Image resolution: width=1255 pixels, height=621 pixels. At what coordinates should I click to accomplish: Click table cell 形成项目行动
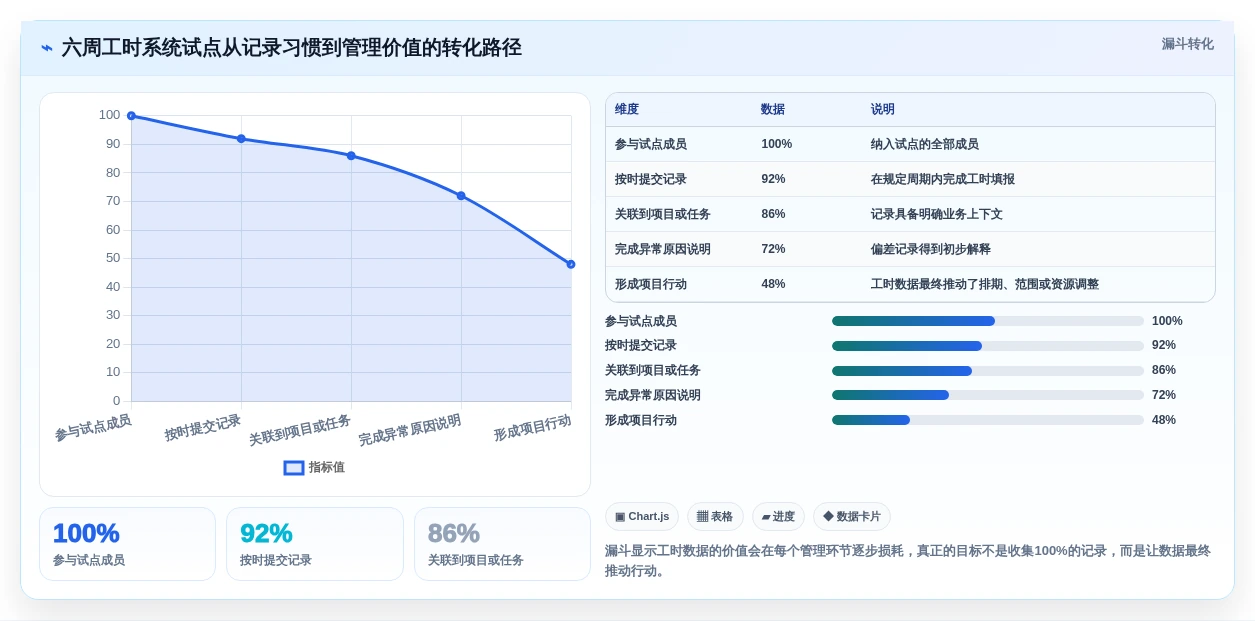pyautogui.click(x=651, y=284)
